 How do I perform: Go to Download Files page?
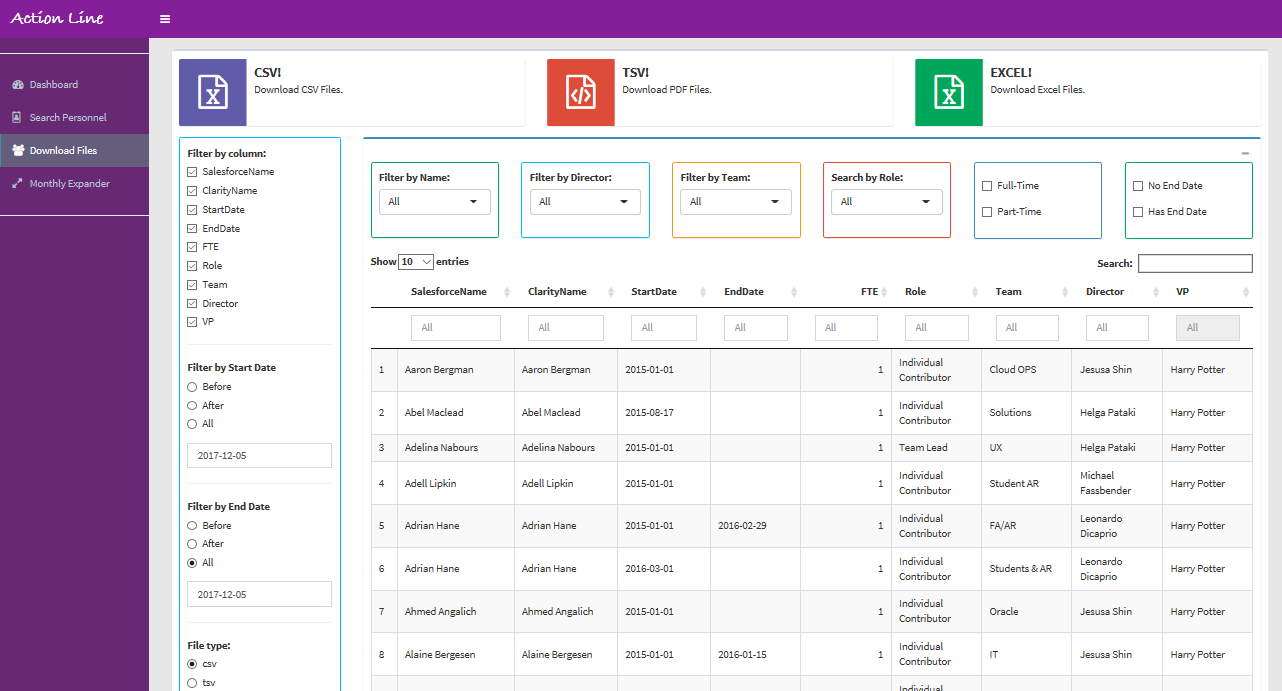[74, 150]
